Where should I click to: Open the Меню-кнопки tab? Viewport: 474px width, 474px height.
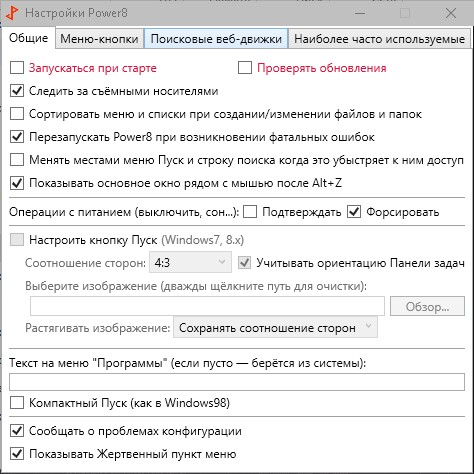pyautogui.click(x=99, y=39)
